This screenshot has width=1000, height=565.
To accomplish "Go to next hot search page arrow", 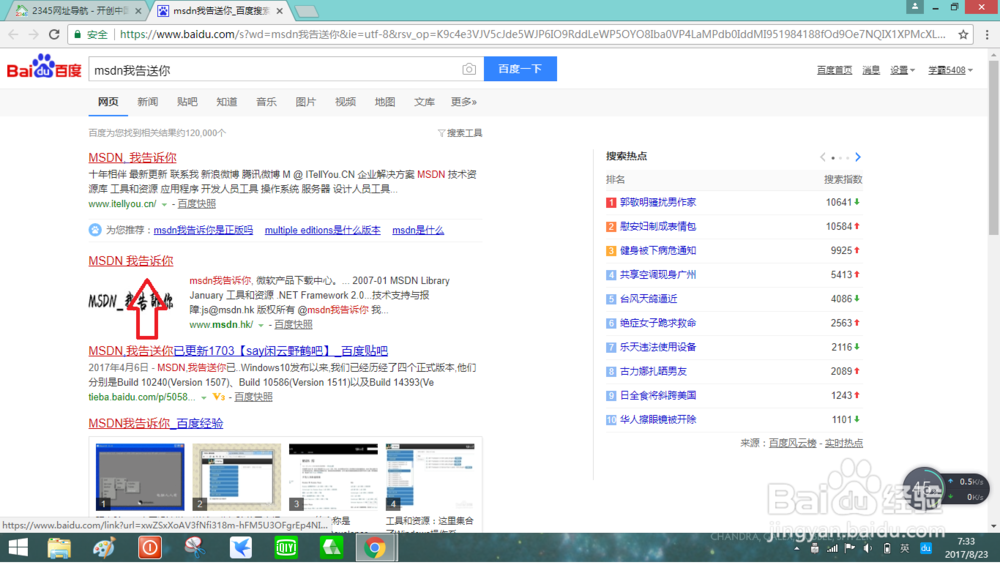I will coord(858,157).
